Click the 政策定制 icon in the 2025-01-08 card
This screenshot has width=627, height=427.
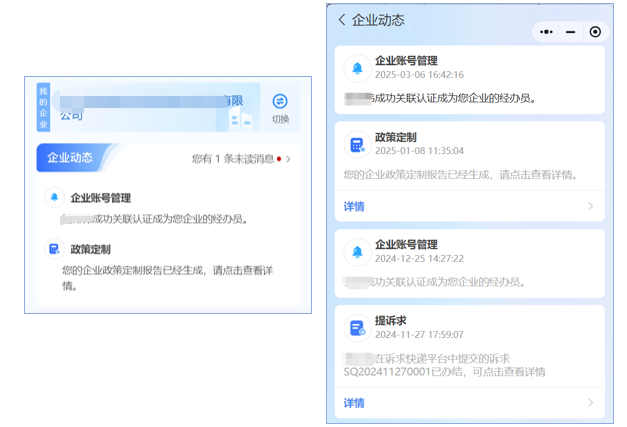coord(357,145)
